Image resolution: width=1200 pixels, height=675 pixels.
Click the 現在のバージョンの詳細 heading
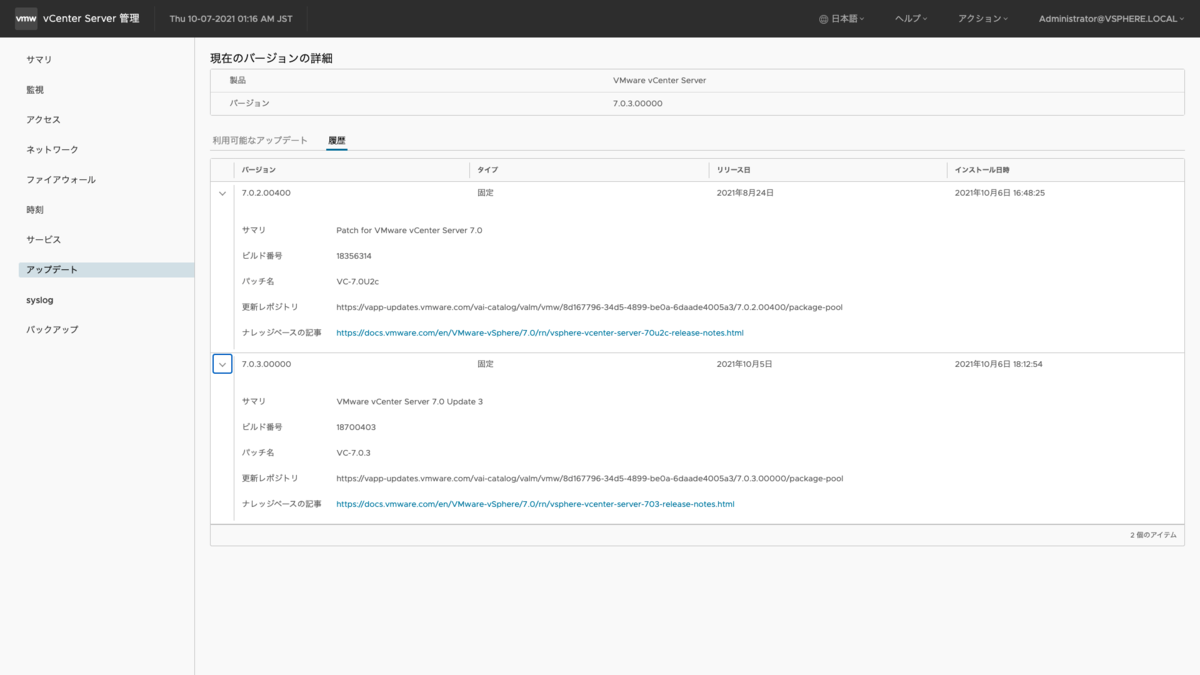coord(271,58)
